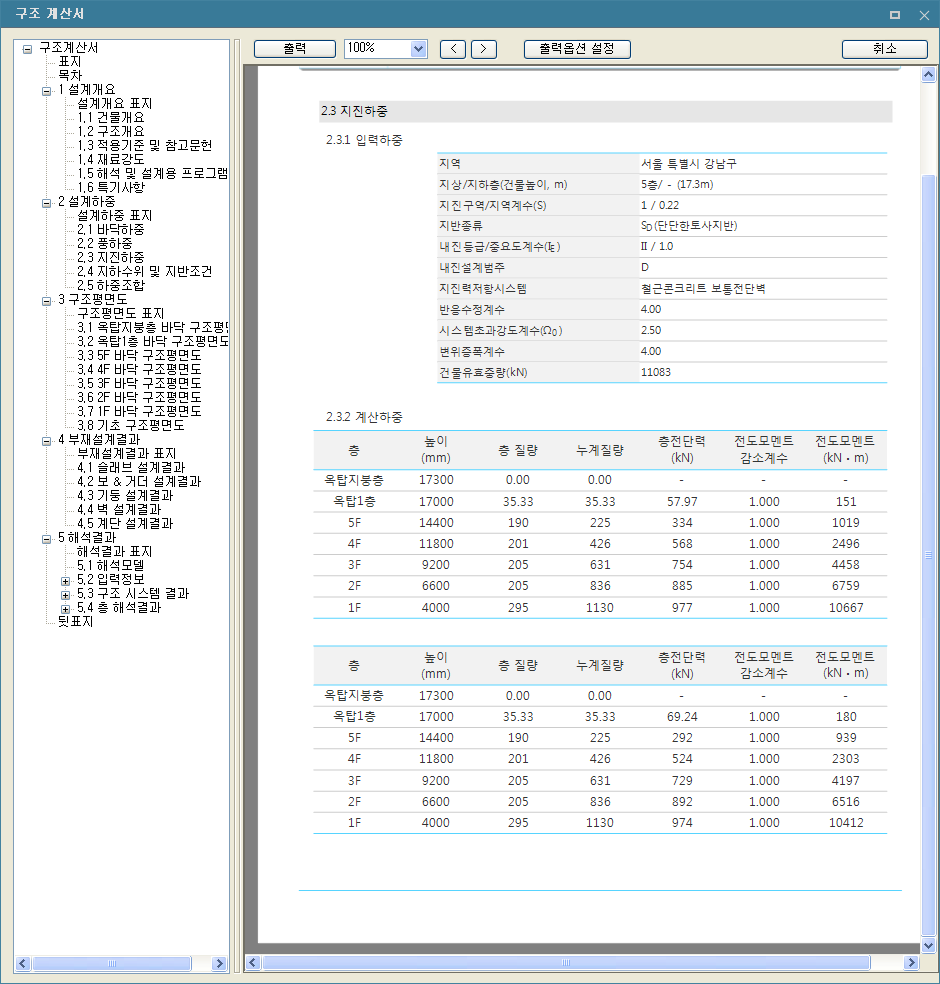The height and width of the screenshot is (984, 940).
Task: Open 1.3 적용기준 및 참고문헌 section
Action: (x=145, y=145)
